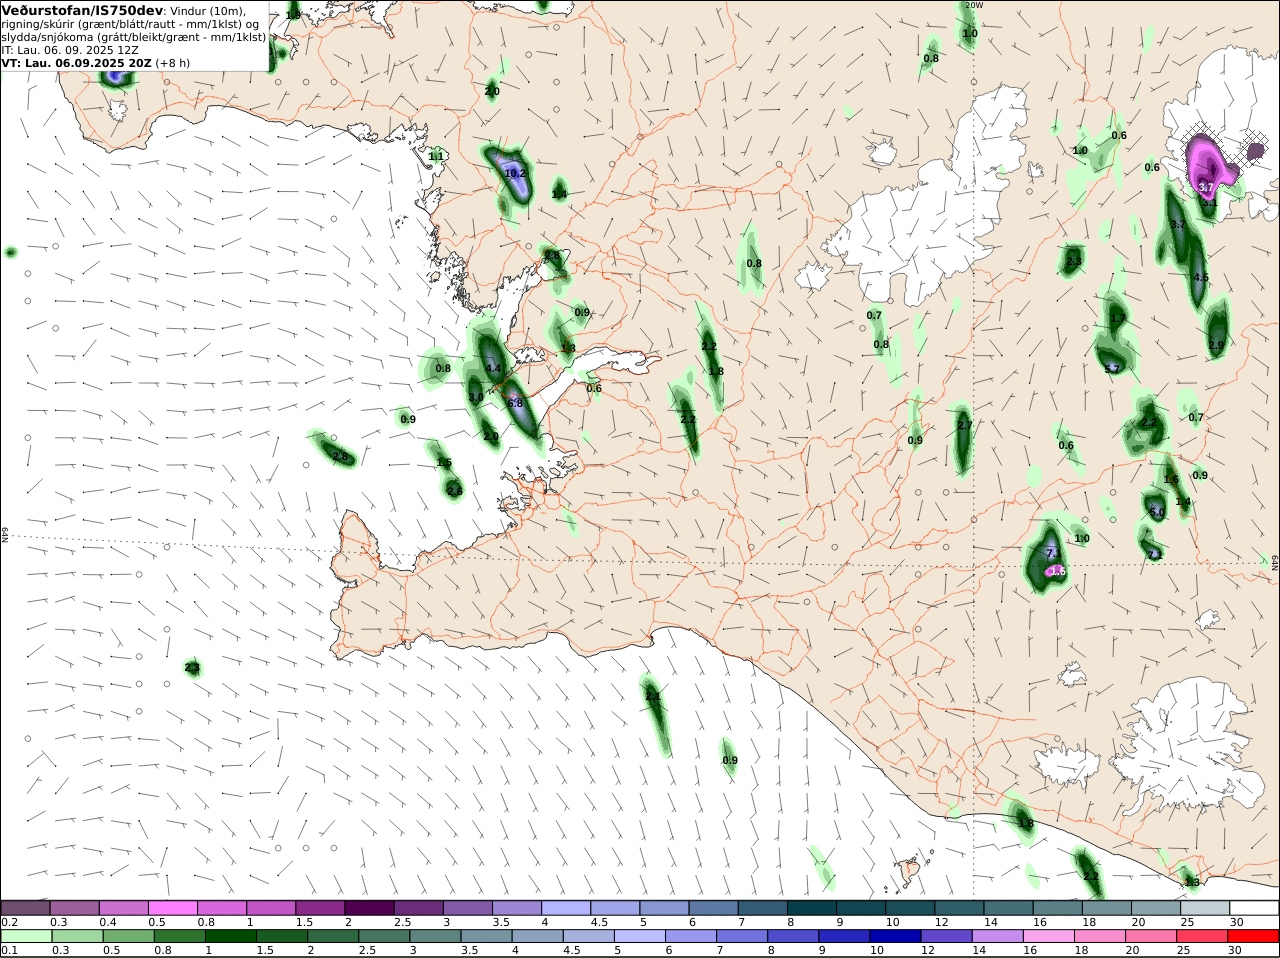The width and height of the screenshot is (1280, 958).
Task: Select the 5.7 precipitation value label
Action: coord(1112,369)
